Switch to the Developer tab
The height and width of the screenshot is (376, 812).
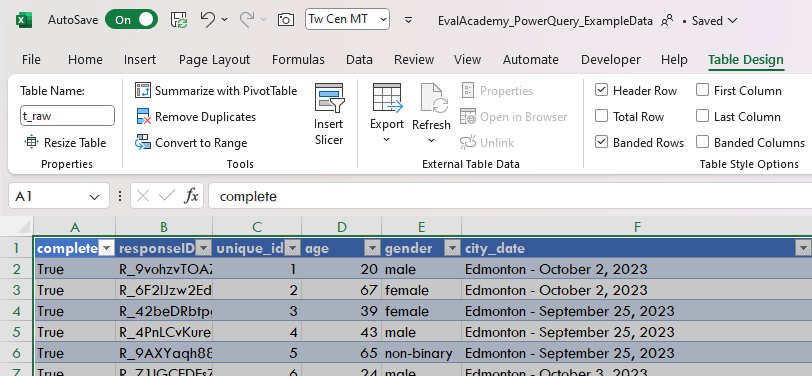tap(611, 60)
